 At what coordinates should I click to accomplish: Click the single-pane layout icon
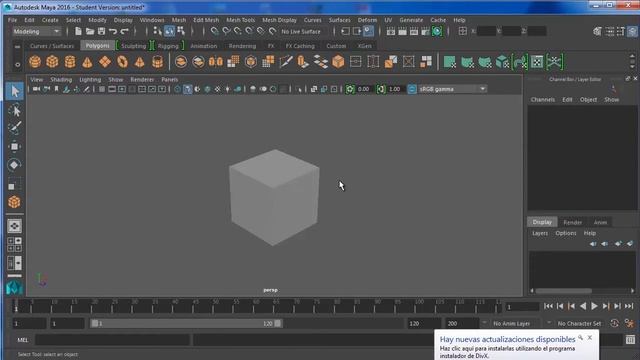pos(14,226)
